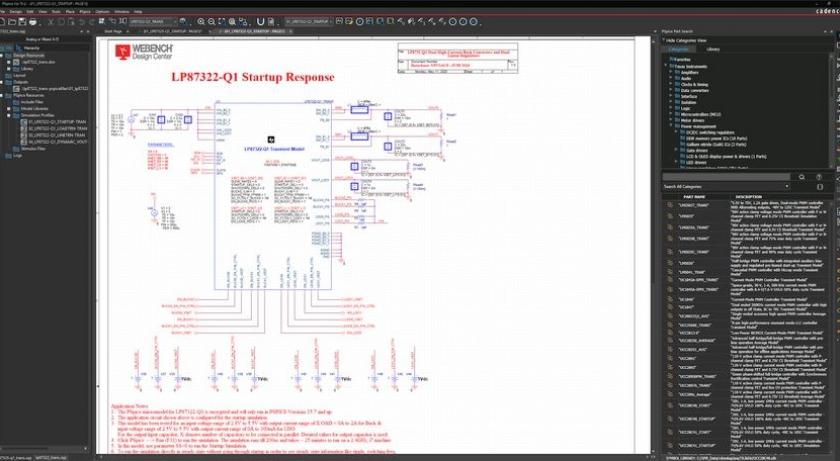
Task: Collapse the Power management category
Action: coord(671,126)
